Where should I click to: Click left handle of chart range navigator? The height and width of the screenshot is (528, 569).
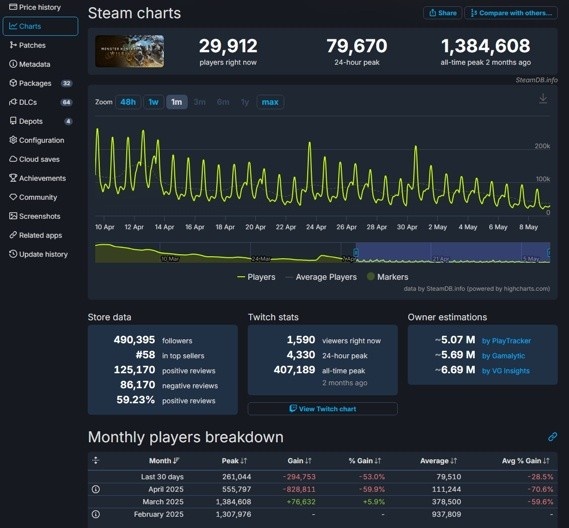(356, 253)
